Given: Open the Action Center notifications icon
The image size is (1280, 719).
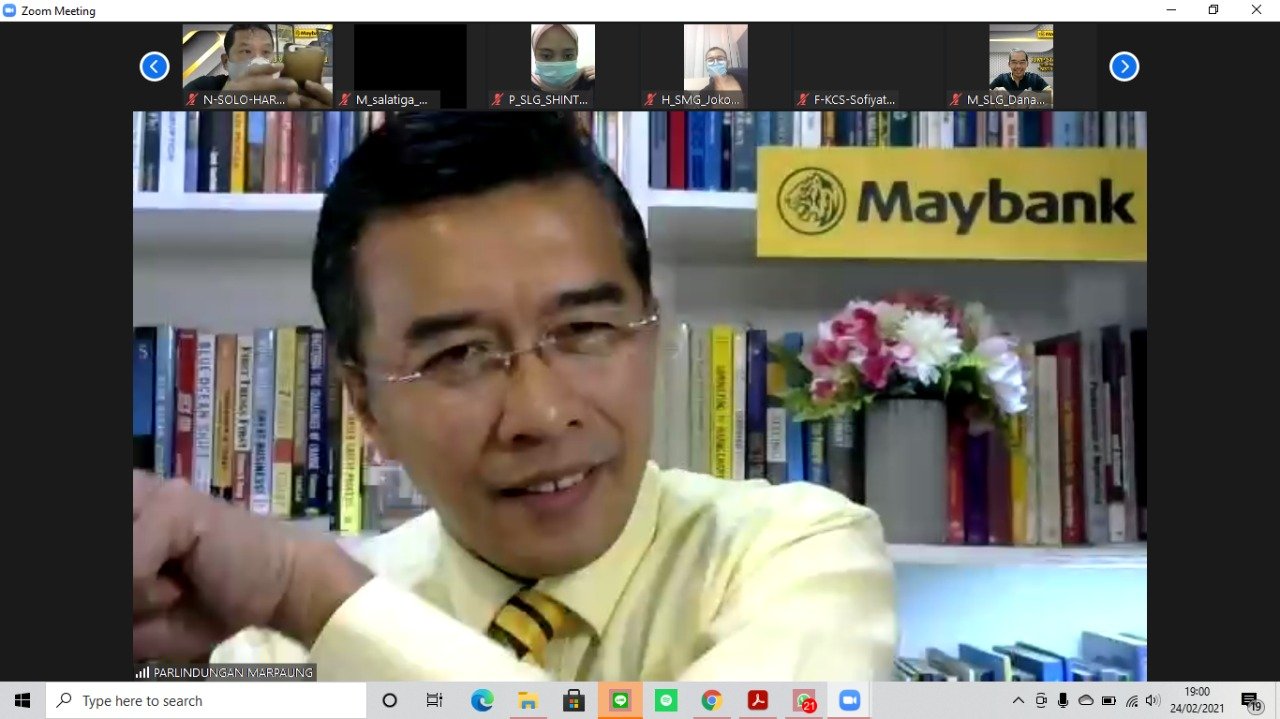Looking at the screenshot, I should tap(1251, 700).
